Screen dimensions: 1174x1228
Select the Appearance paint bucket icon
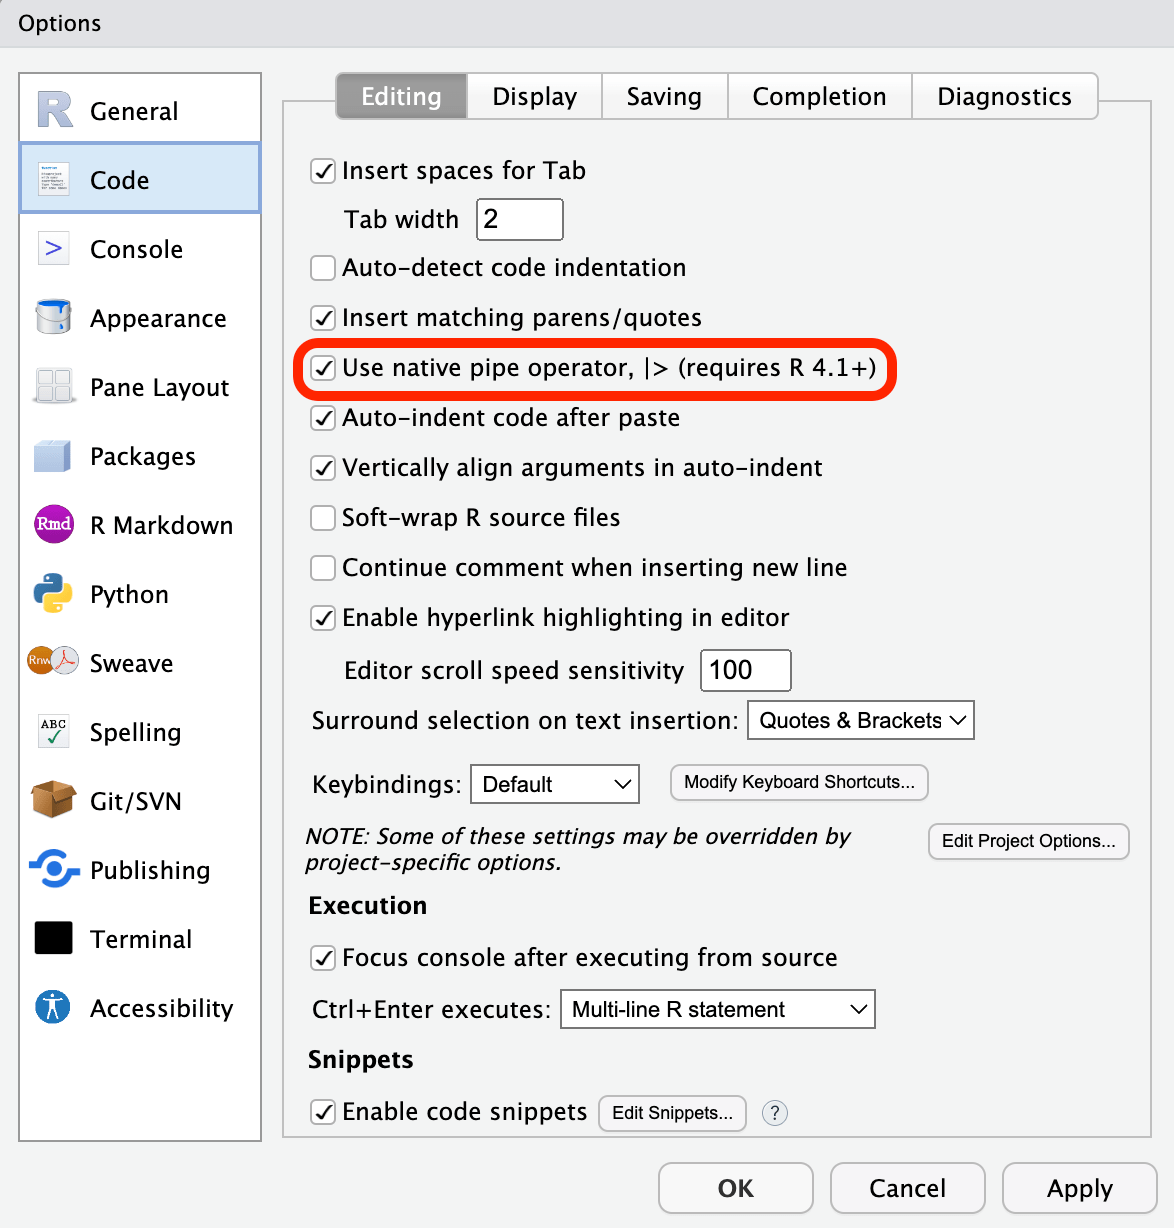click(52, 317)
